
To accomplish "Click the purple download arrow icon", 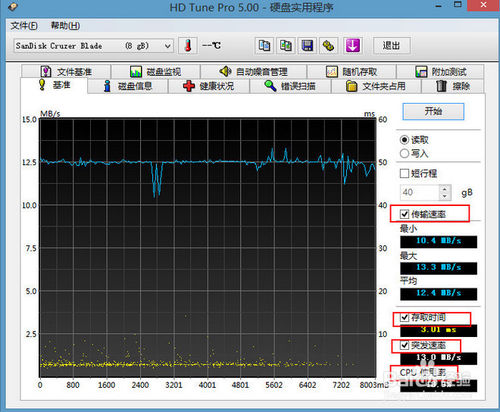I will click(x=353, y=45).
